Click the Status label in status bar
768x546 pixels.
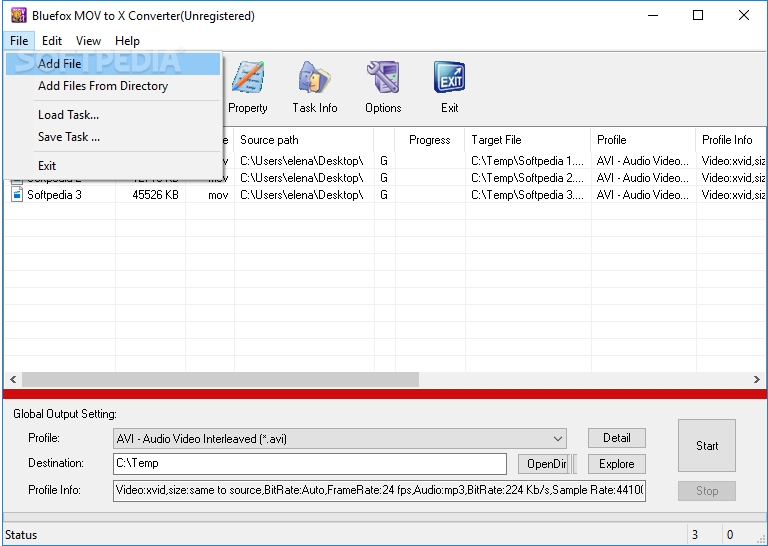click(x=21, y=535)
